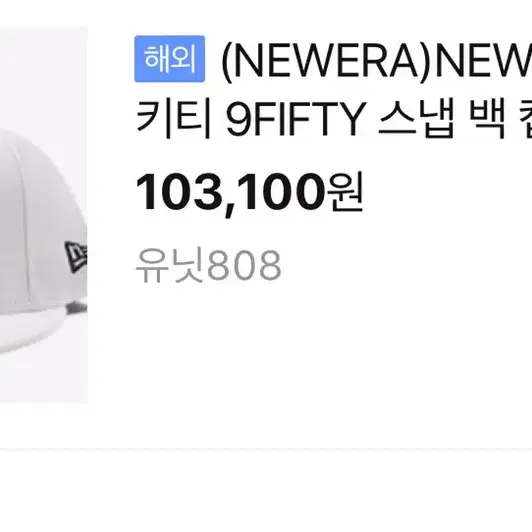Select the 103,100원 price text
Image resolution: width=532 pixels, height=532 pixels.
coord(249,194)
